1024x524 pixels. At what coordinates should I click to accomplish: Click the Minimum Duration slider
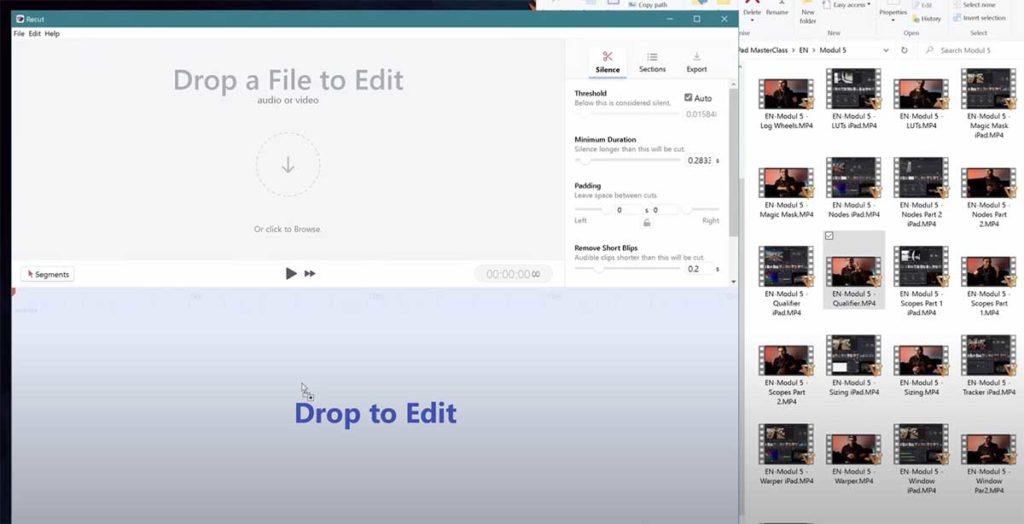[628, 160]
